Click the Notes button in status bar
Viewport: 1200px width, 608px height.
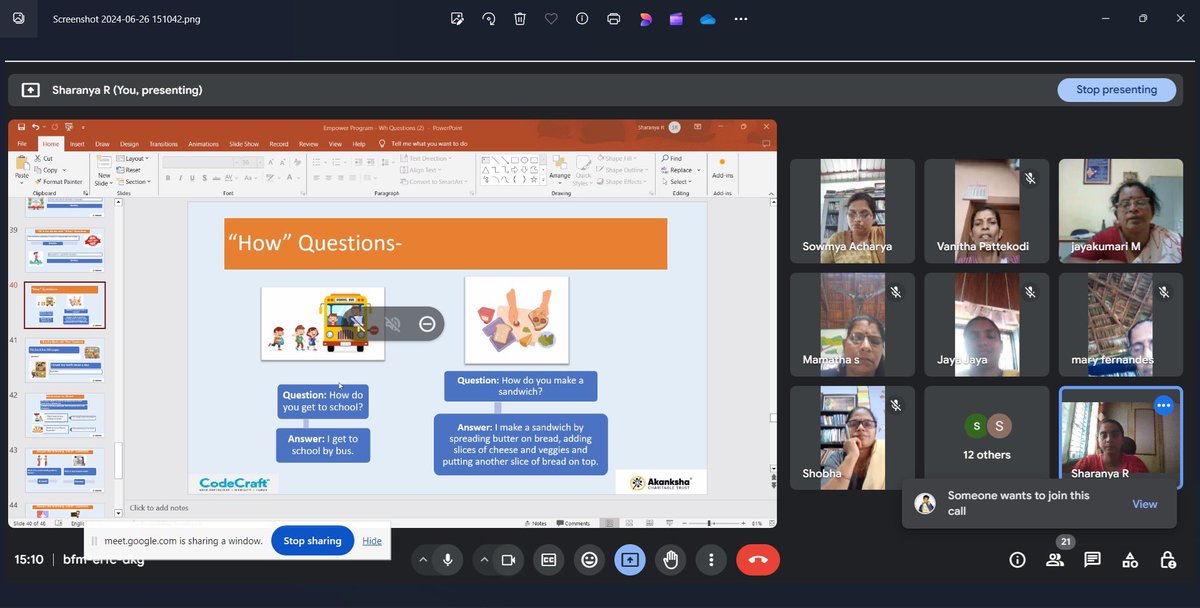tap(535, 523)
